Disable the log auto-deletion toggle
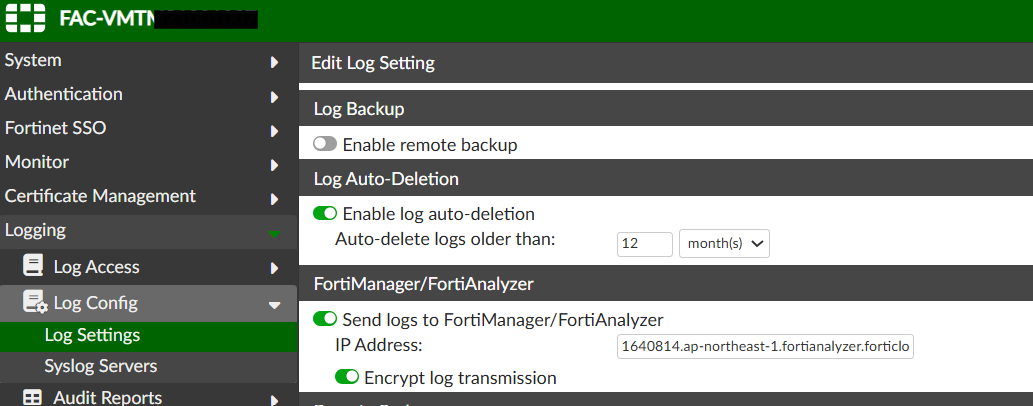1033x406 pixels. 325,213
